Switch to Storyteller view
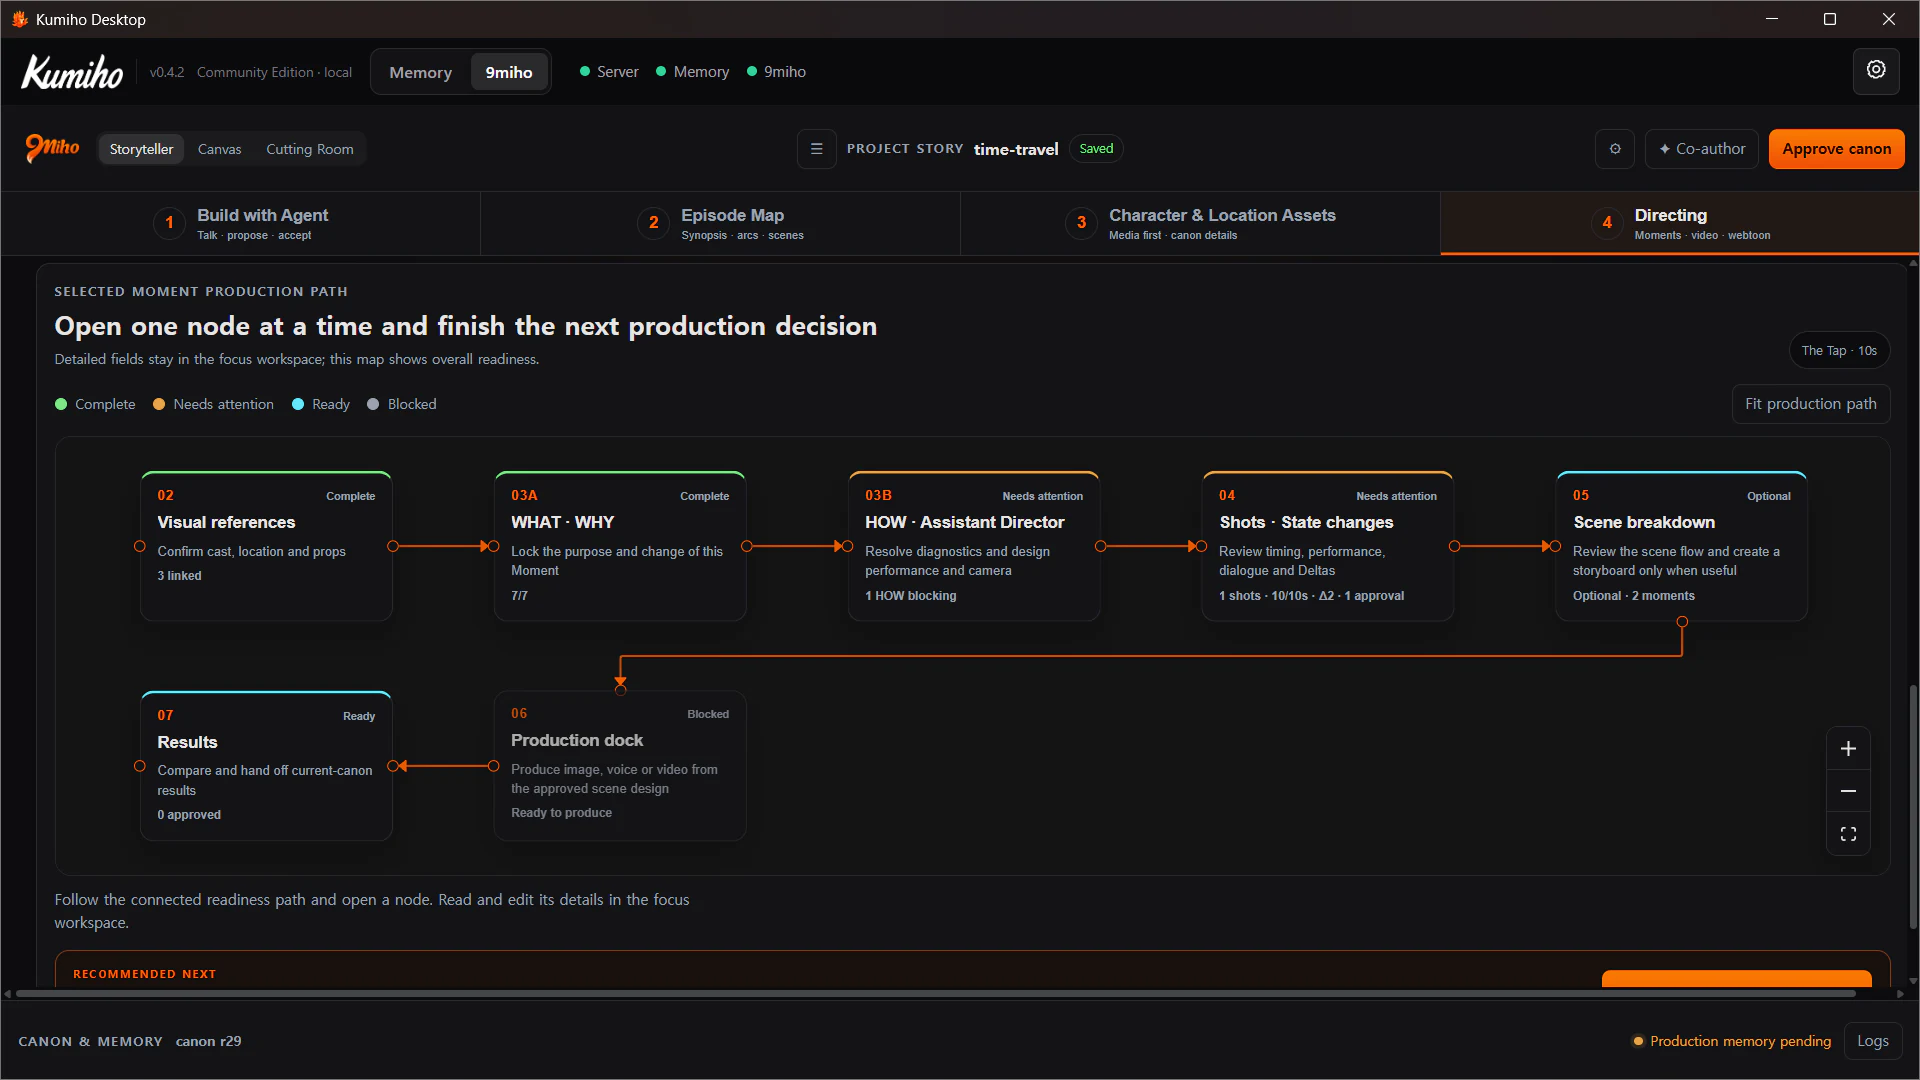 (x=141, y=149)
